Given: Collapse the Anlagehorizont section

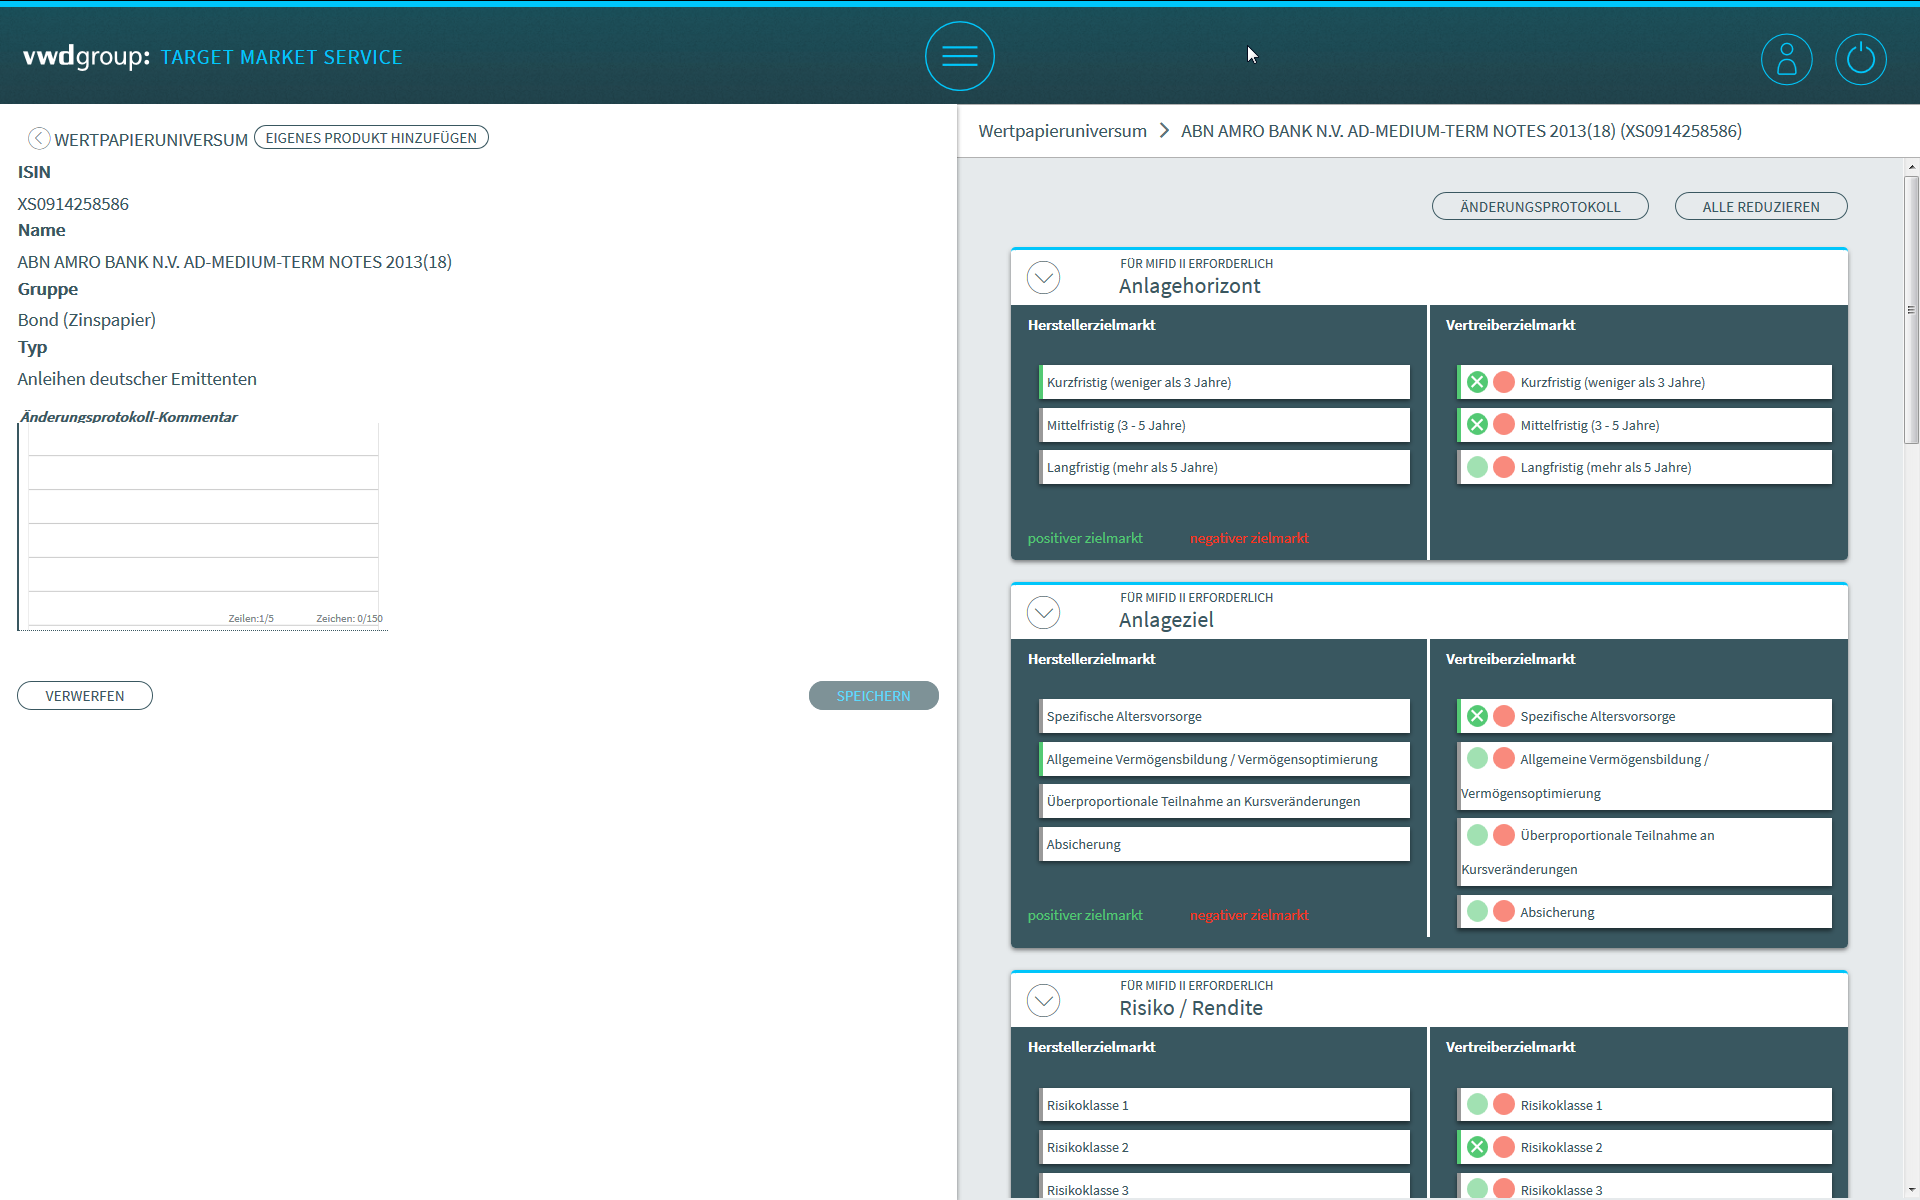Looking at the screenshot, I should 1043,277.
